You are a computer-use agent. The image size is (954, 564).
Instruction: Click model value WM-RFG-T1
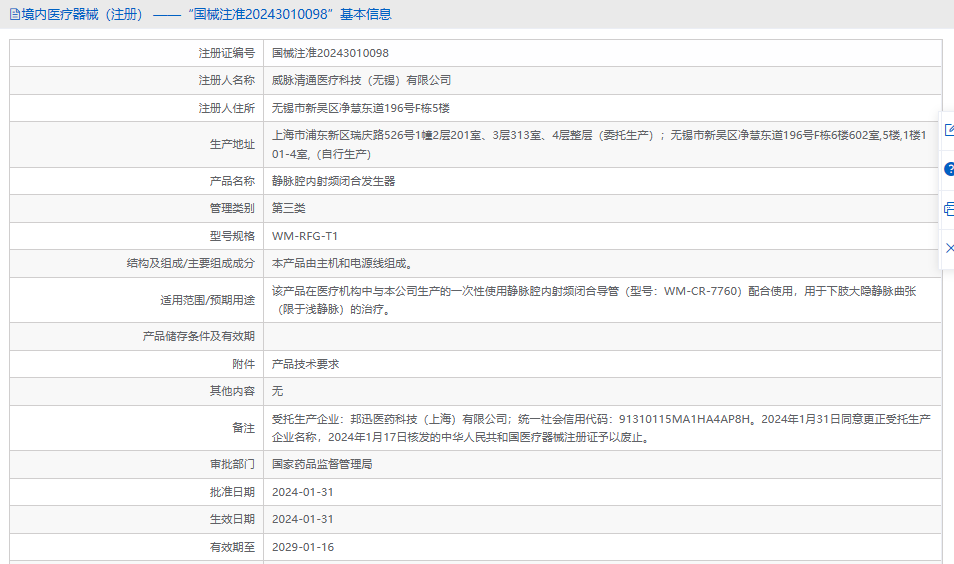point(305,236)
